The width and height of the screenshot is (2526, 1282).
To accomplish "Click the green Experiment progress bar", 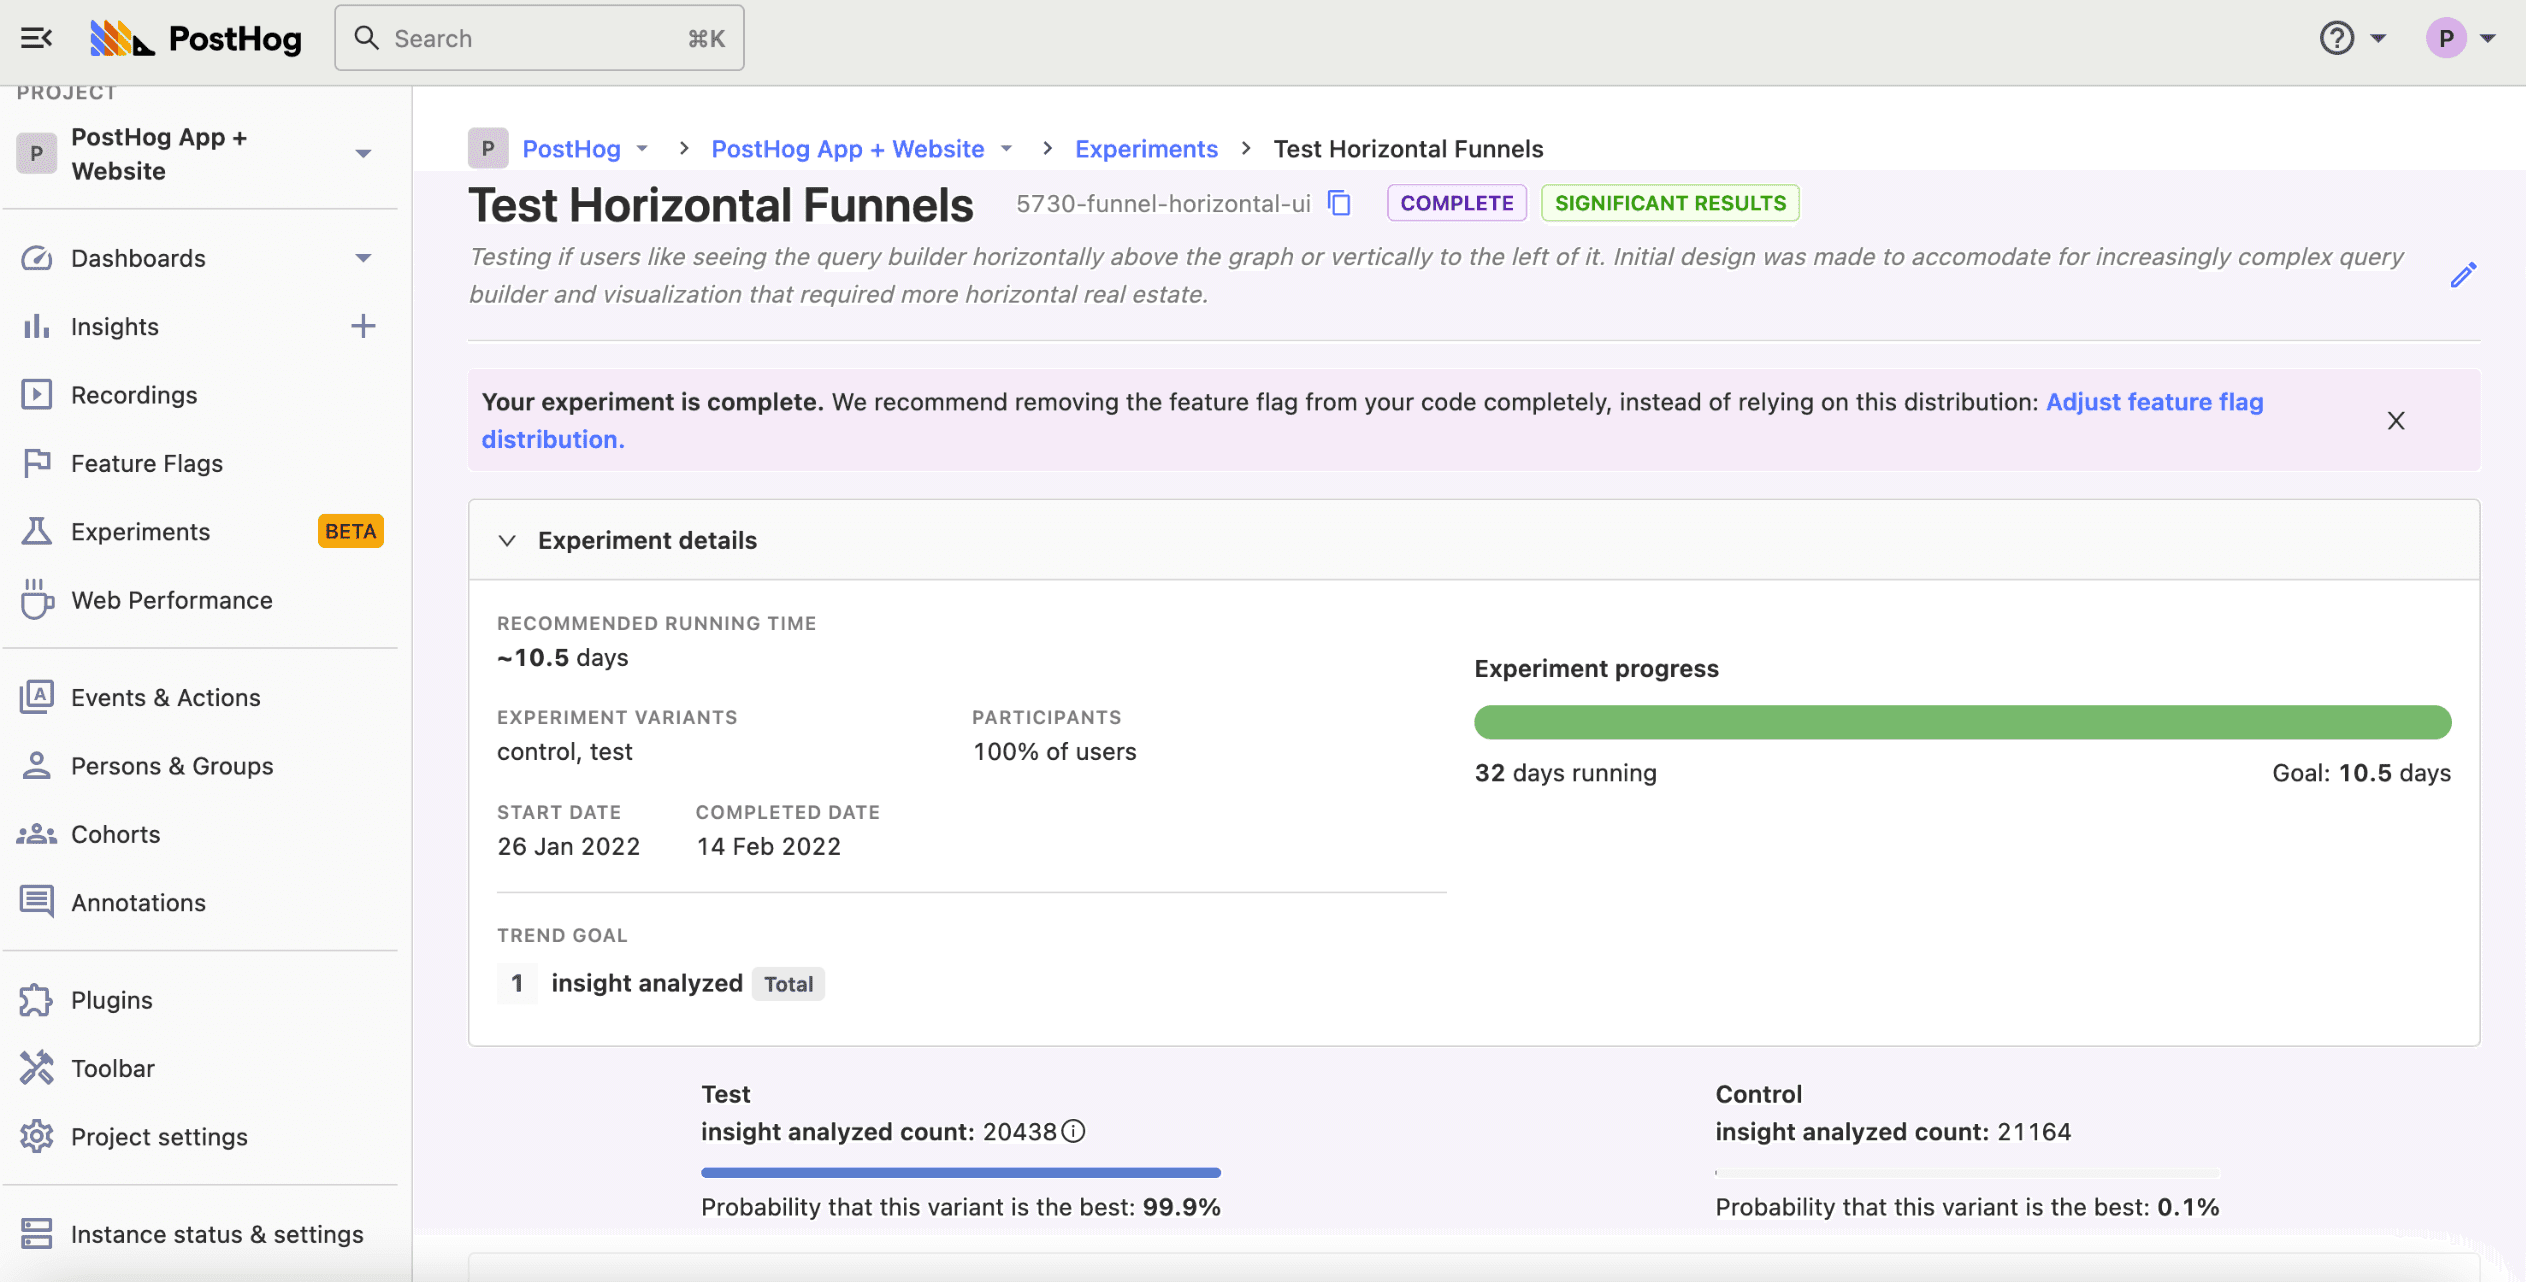I will (1962, 722).
